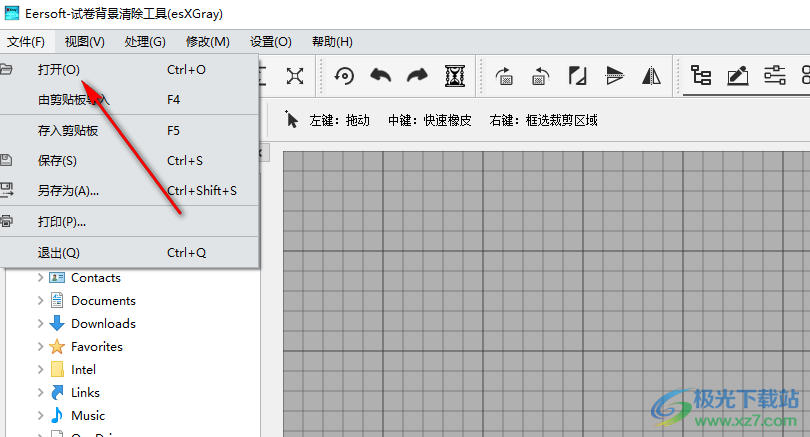Click the adjustment sliders settings icon
Image resolution: width=810 pixels, height=437 pixels.
(775, 76)
